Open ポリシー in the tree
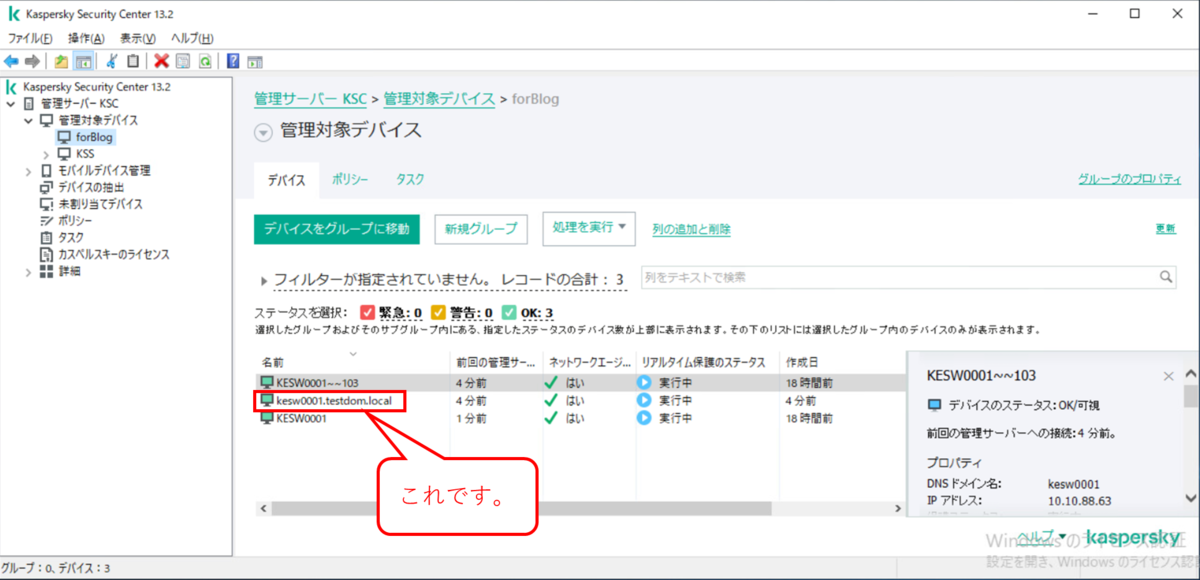 [75, 220]
